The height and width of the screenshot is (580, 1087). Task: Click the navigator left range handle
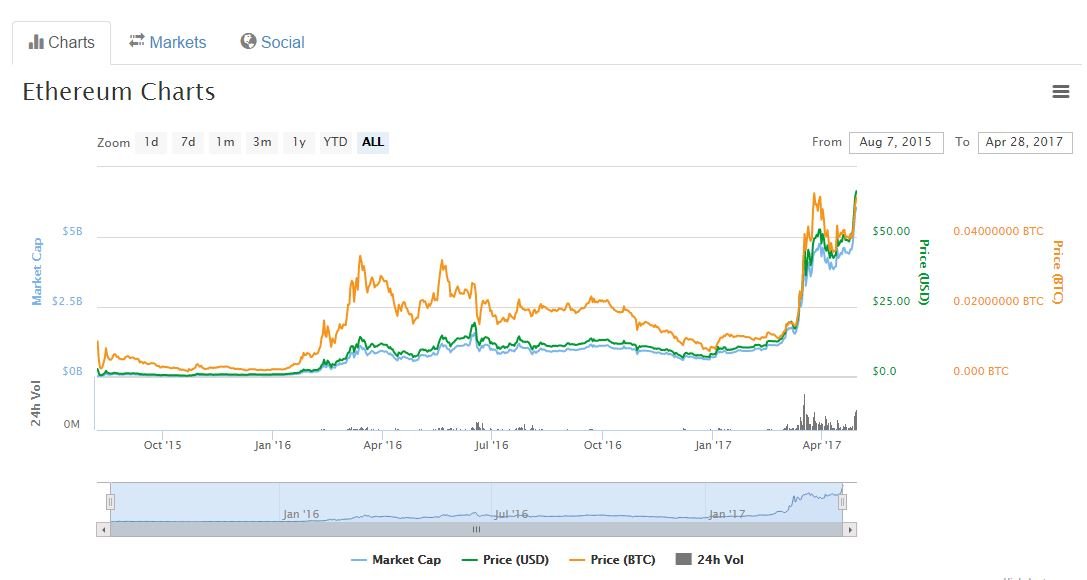point(110,502)
